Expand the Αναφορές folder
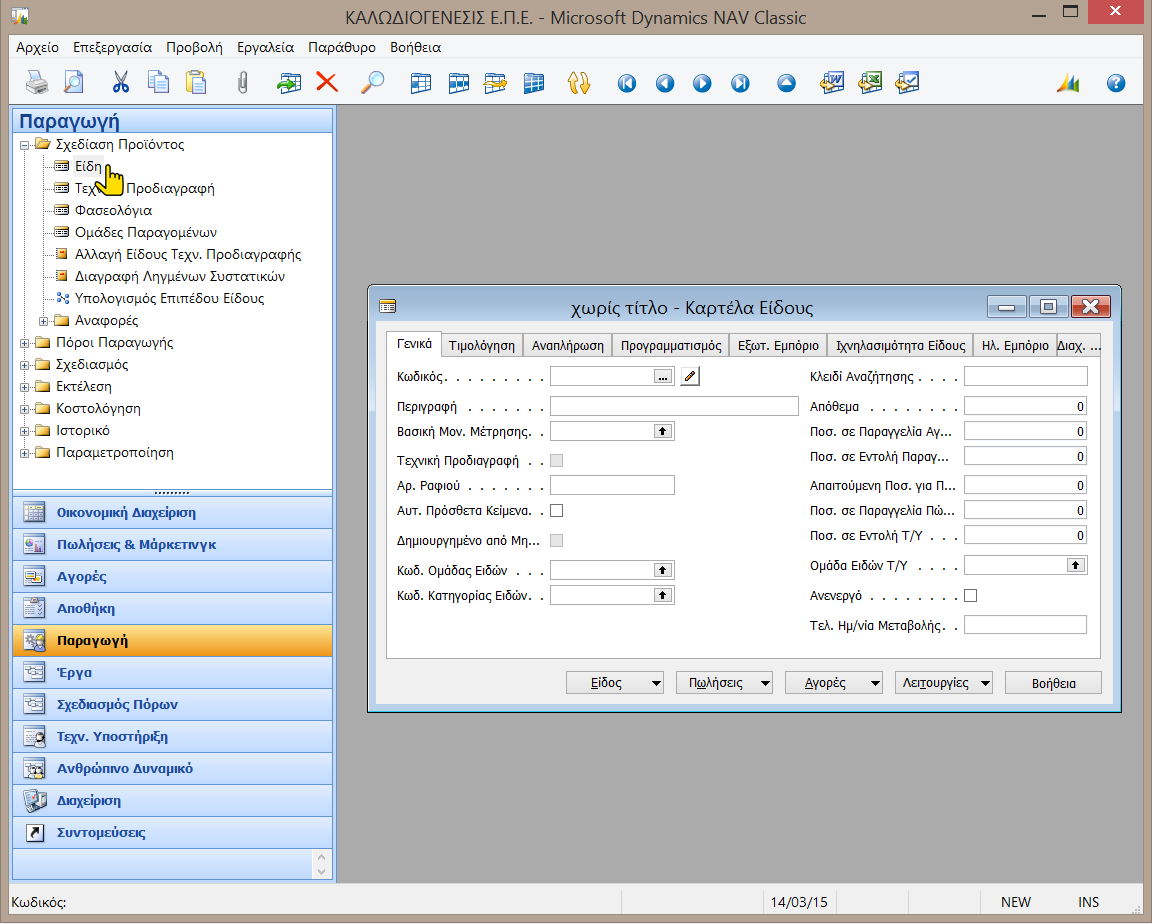This screenshot has width=1152, height=924. 43,321
